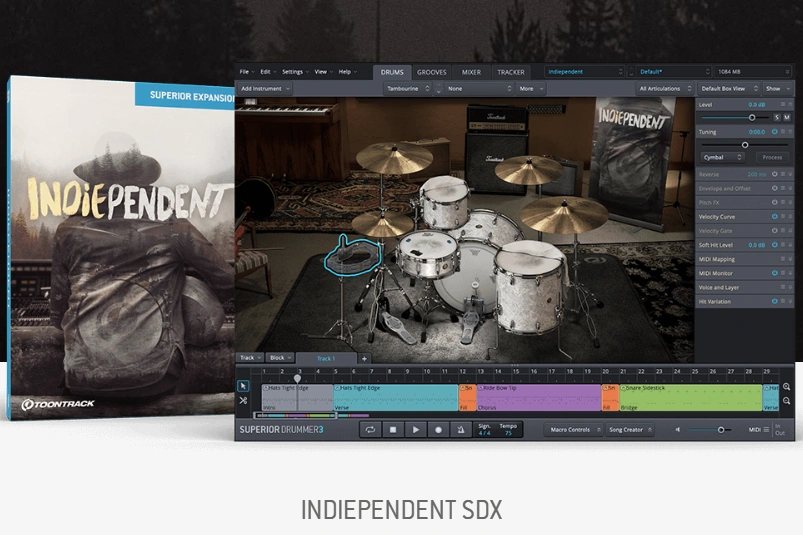Toggle MIDI Monitor power button
The height and width of the screenshot is (535, 803).
(774, 273)
